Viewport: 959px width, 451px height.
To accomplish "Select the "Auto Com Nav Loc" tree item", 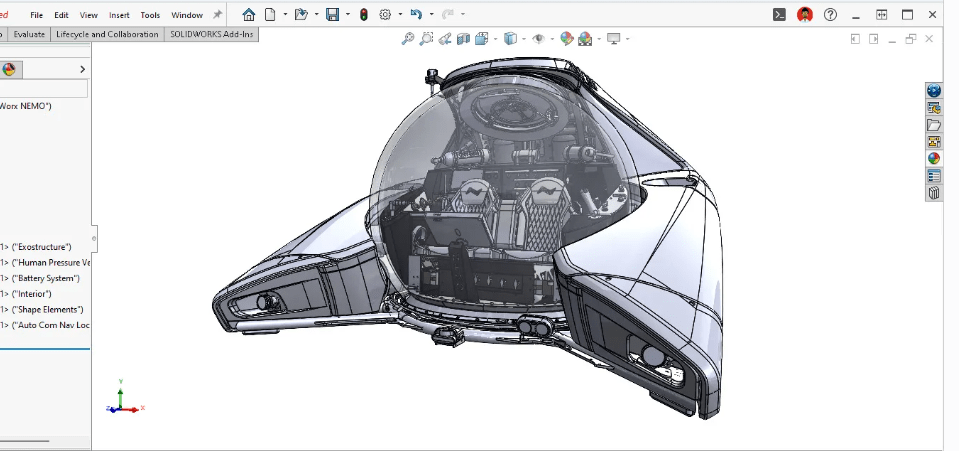I will (45, 325).
